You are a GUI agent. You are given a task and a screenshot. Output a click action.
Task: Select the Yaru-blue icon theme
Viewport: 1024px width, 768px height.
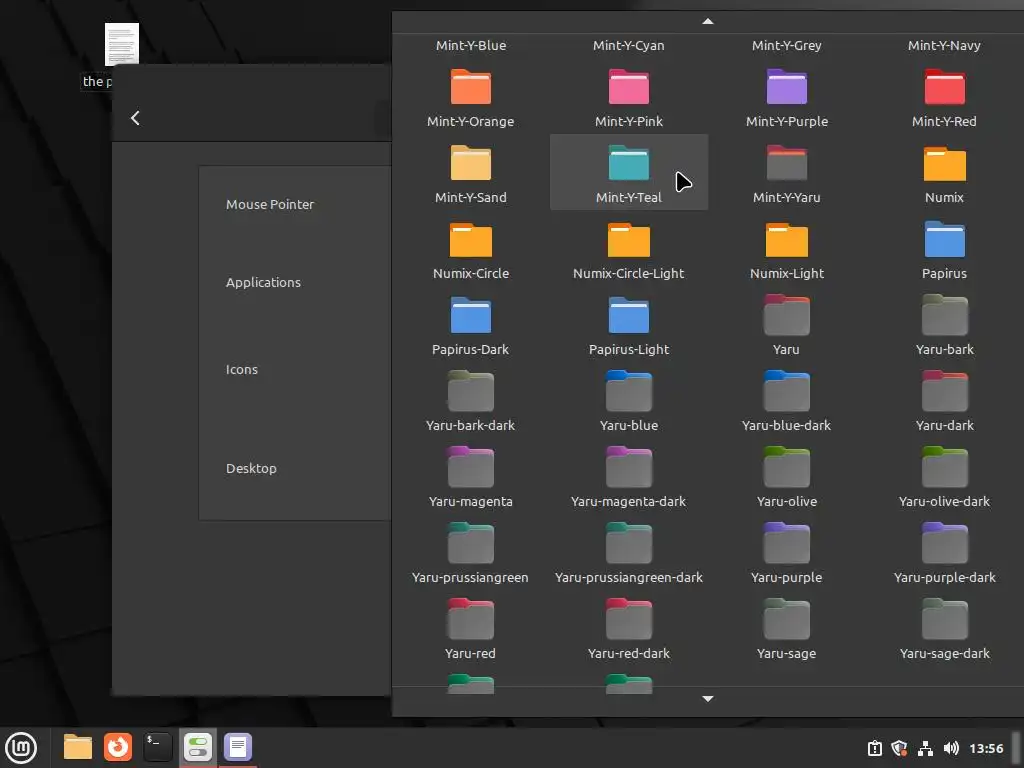tap(628, 400)
